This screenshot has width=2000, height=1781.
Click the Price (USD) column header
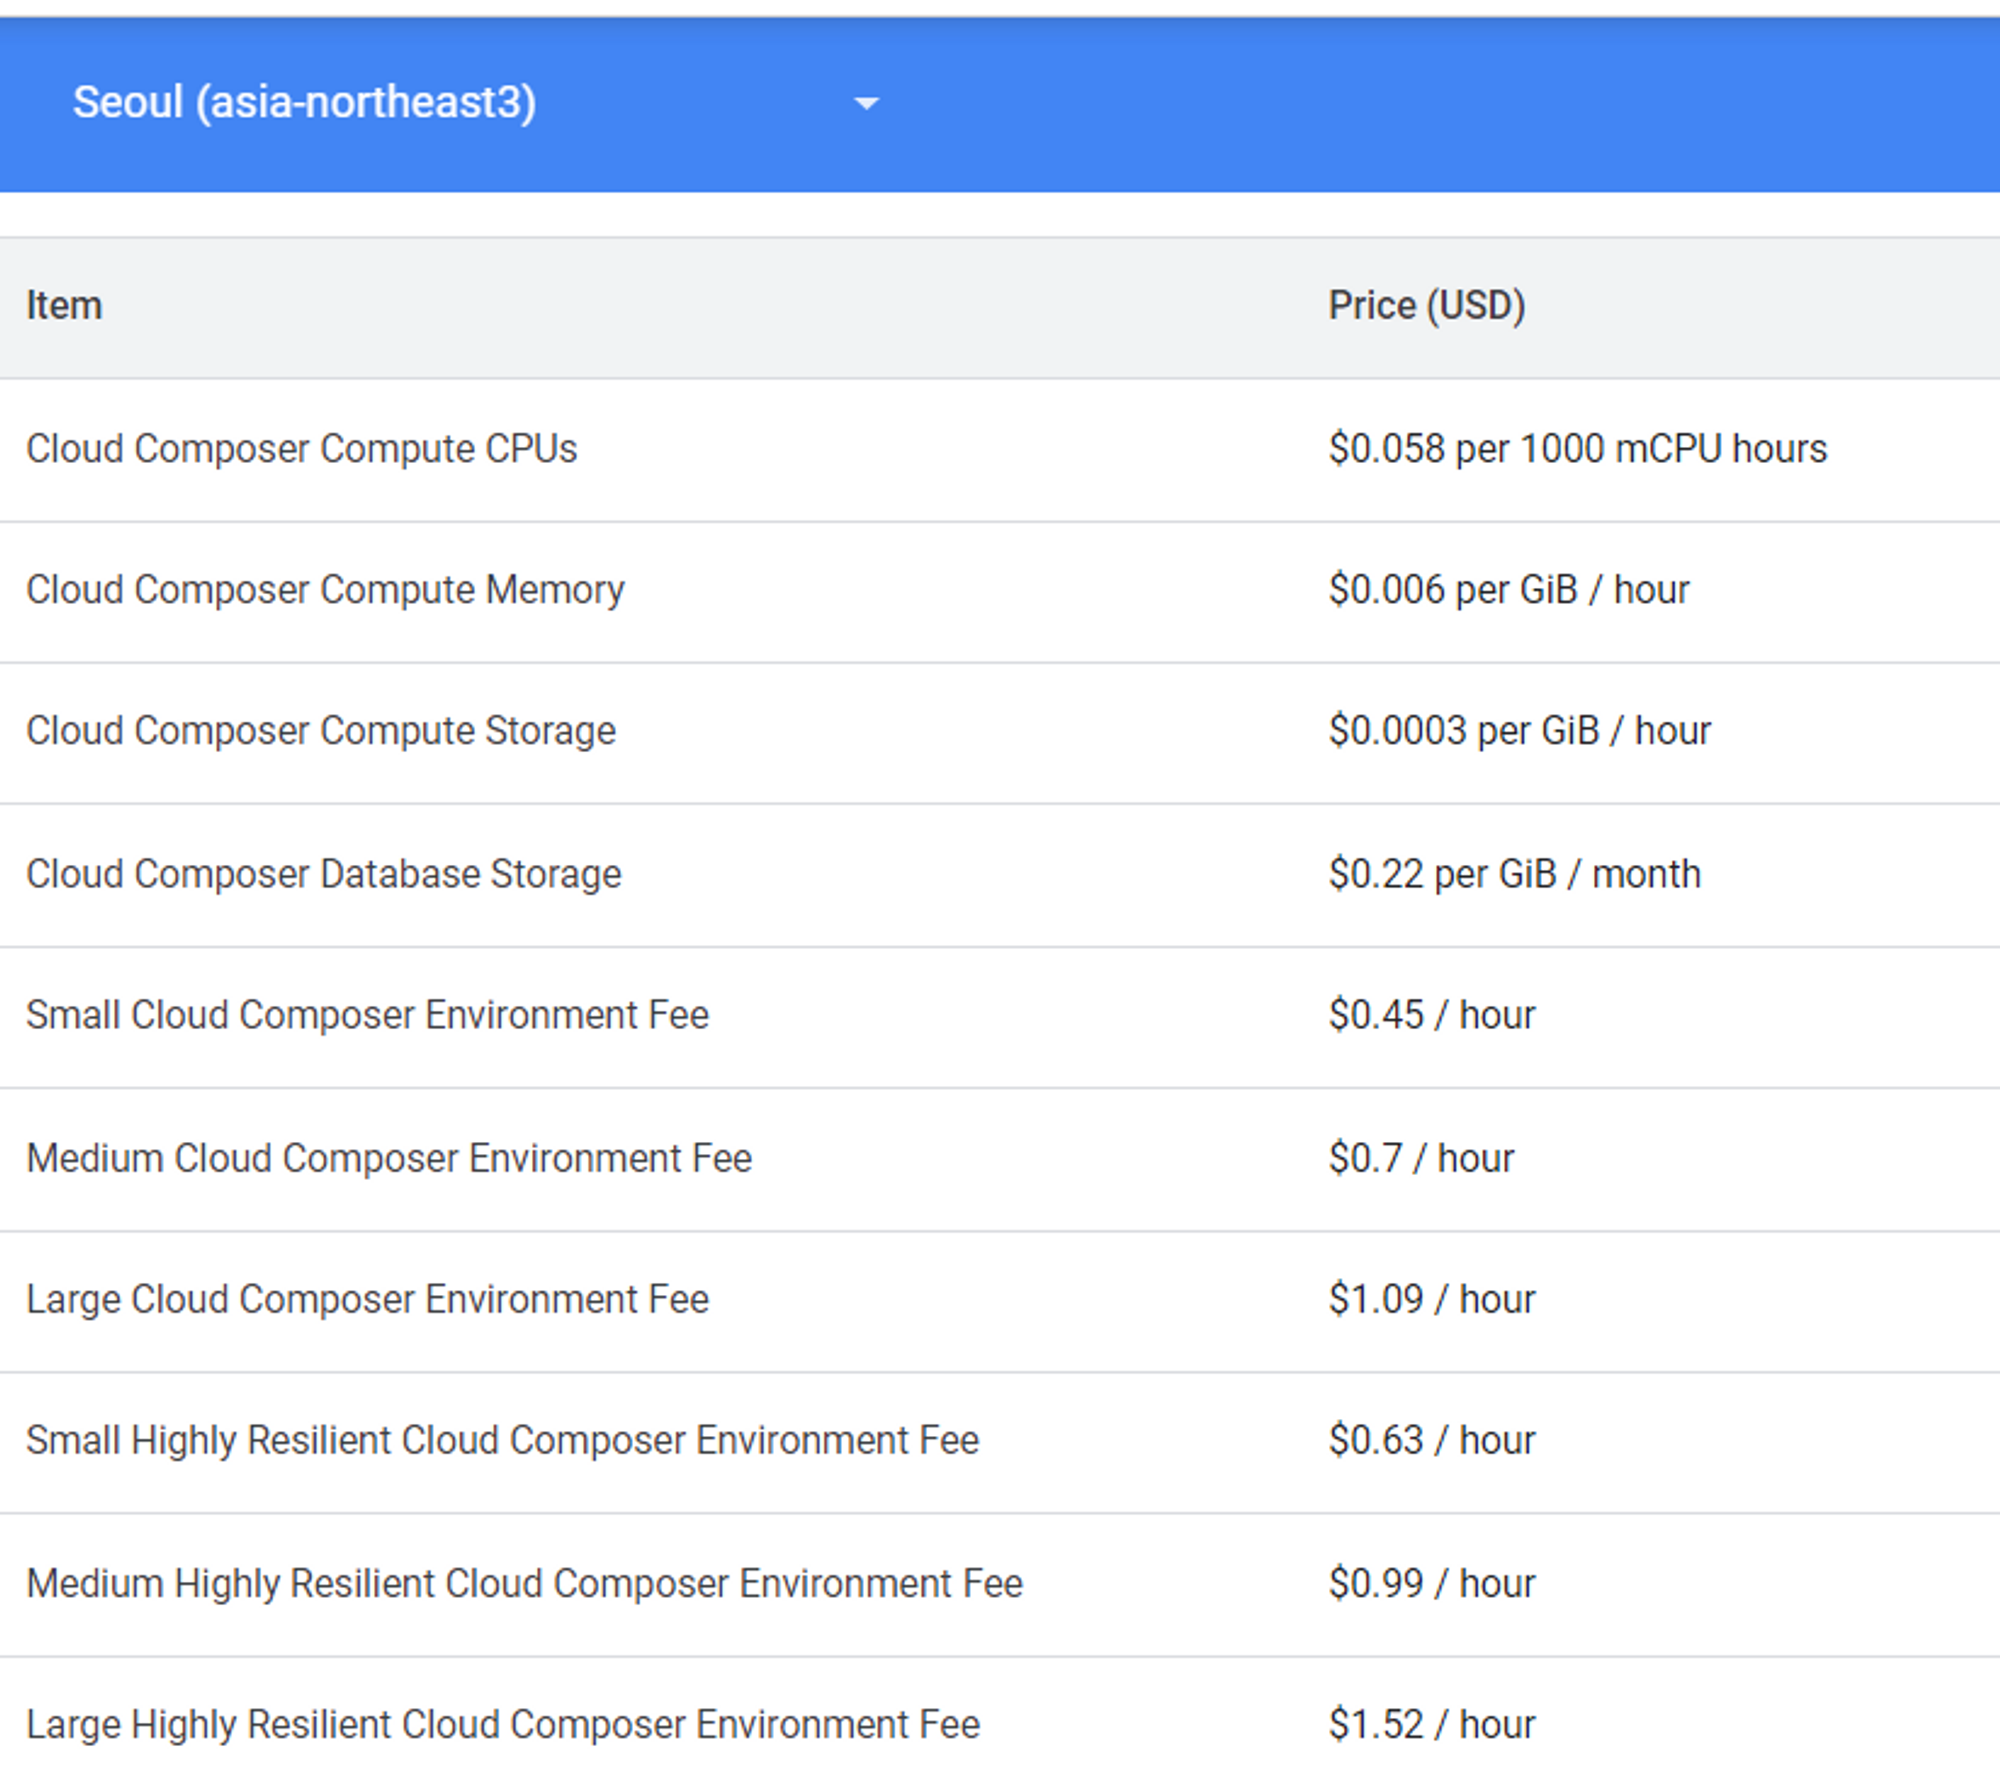pyautogui.click(x=1426, y=306)
